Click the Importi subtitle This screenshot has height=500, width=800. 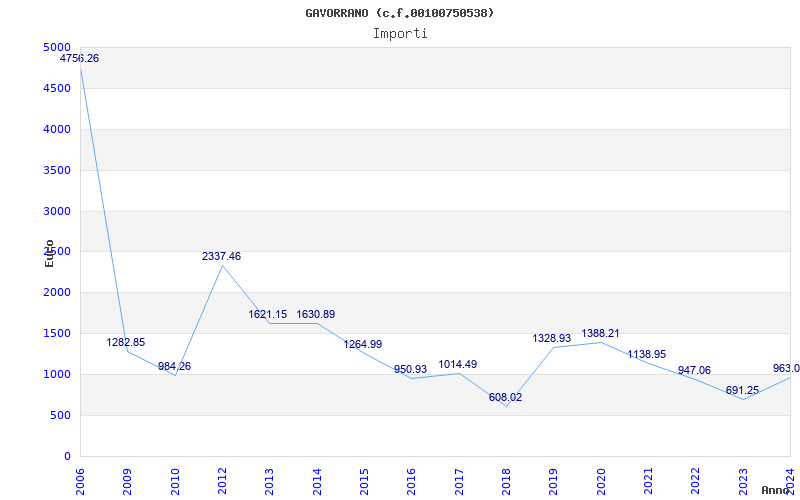click(x=400, y=34)
